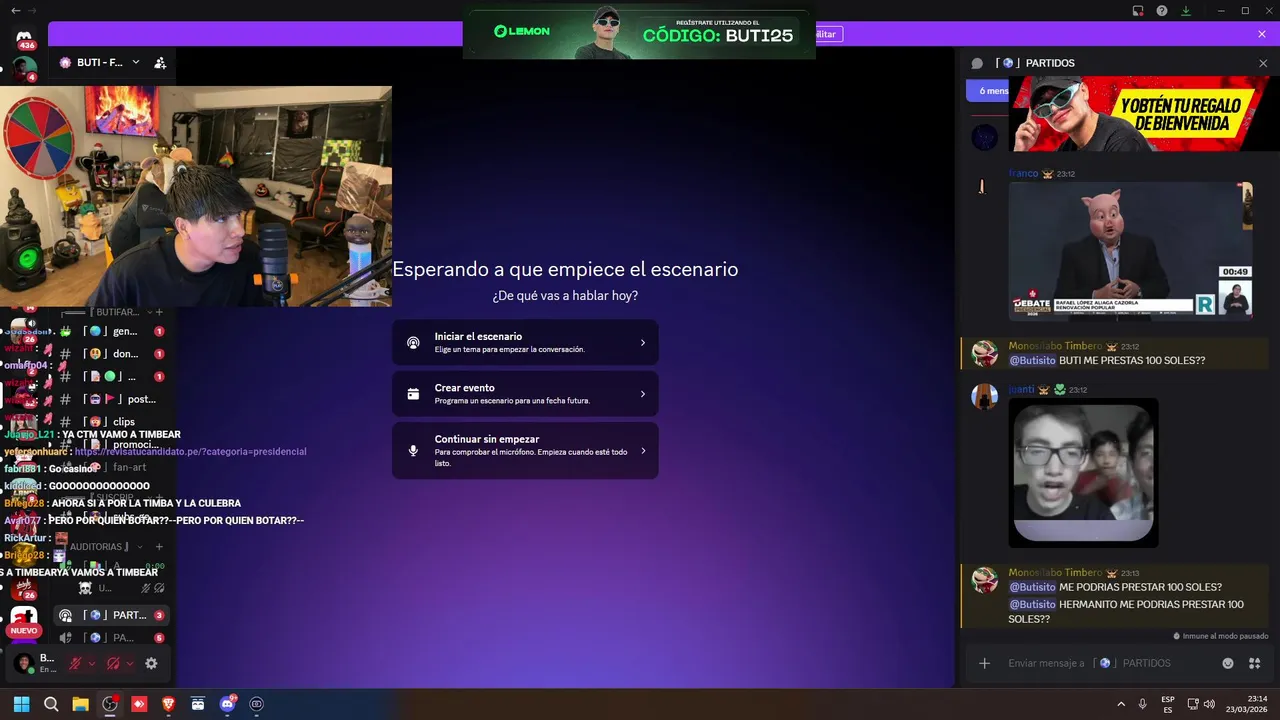Click the ESP language indicator
1280x720 pixels.
pos(1168,704)
